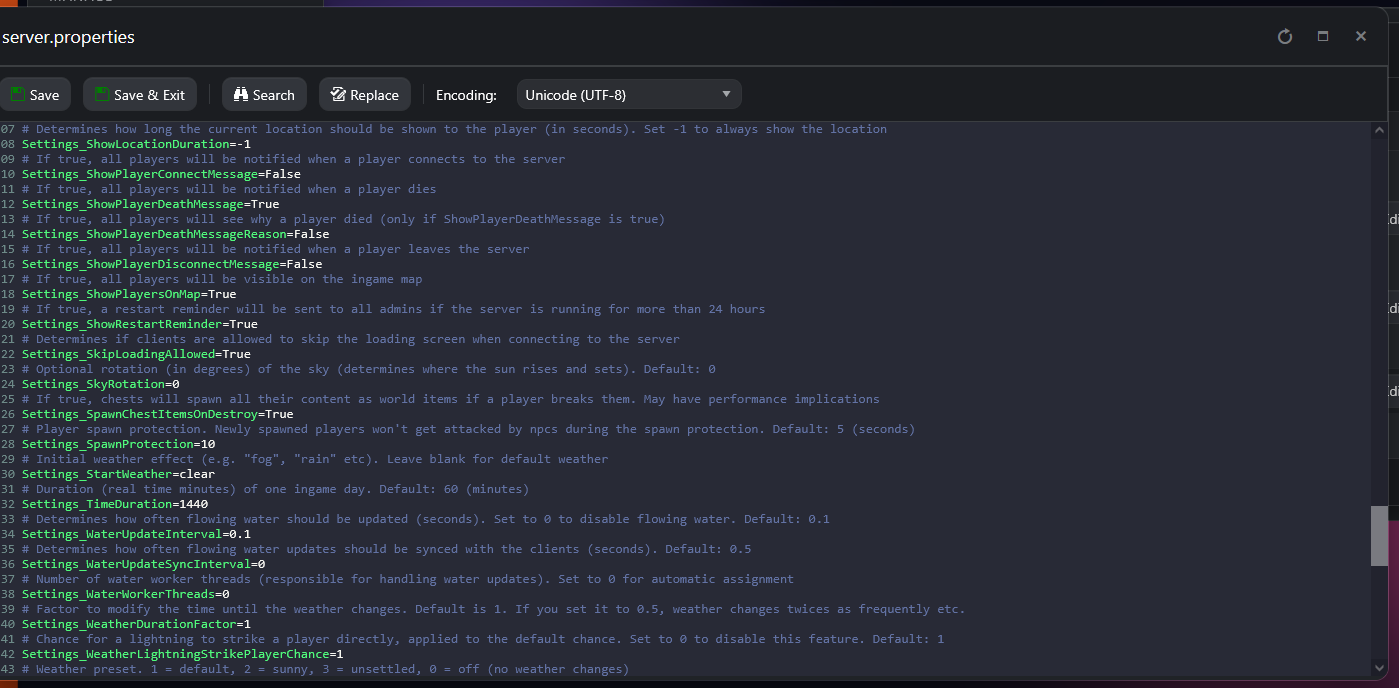The height and width of the screenshot is (688, 1399).
Task: Click the Settings_ShowPlayersOnMap=True line
Action: point(129,294)
